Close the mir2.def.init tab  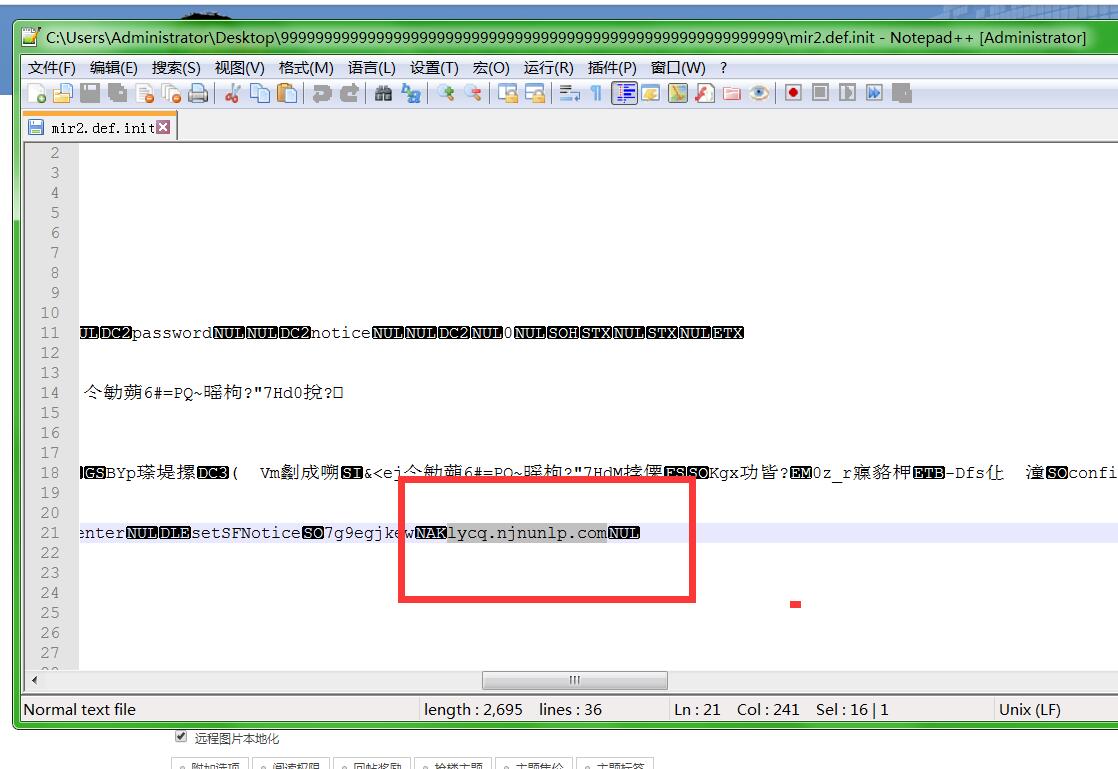click(164, 127)
